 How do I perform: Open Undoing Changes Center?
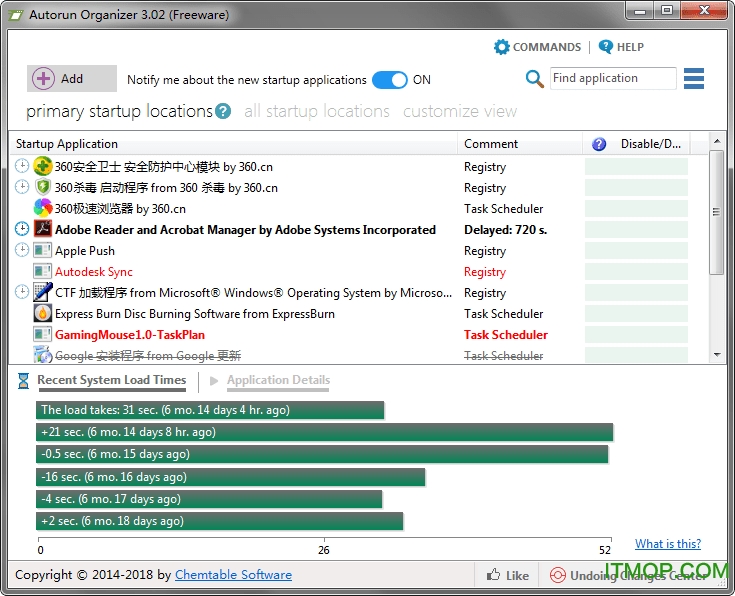pyautogui.click(x=628, y=575)
